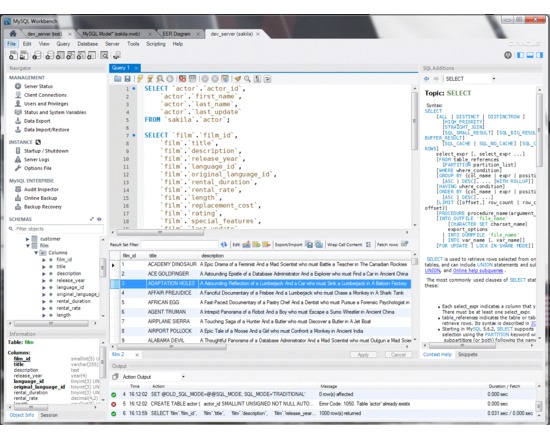
Task: Toggle autocommit mode in query toolbar
Action: 225,79
